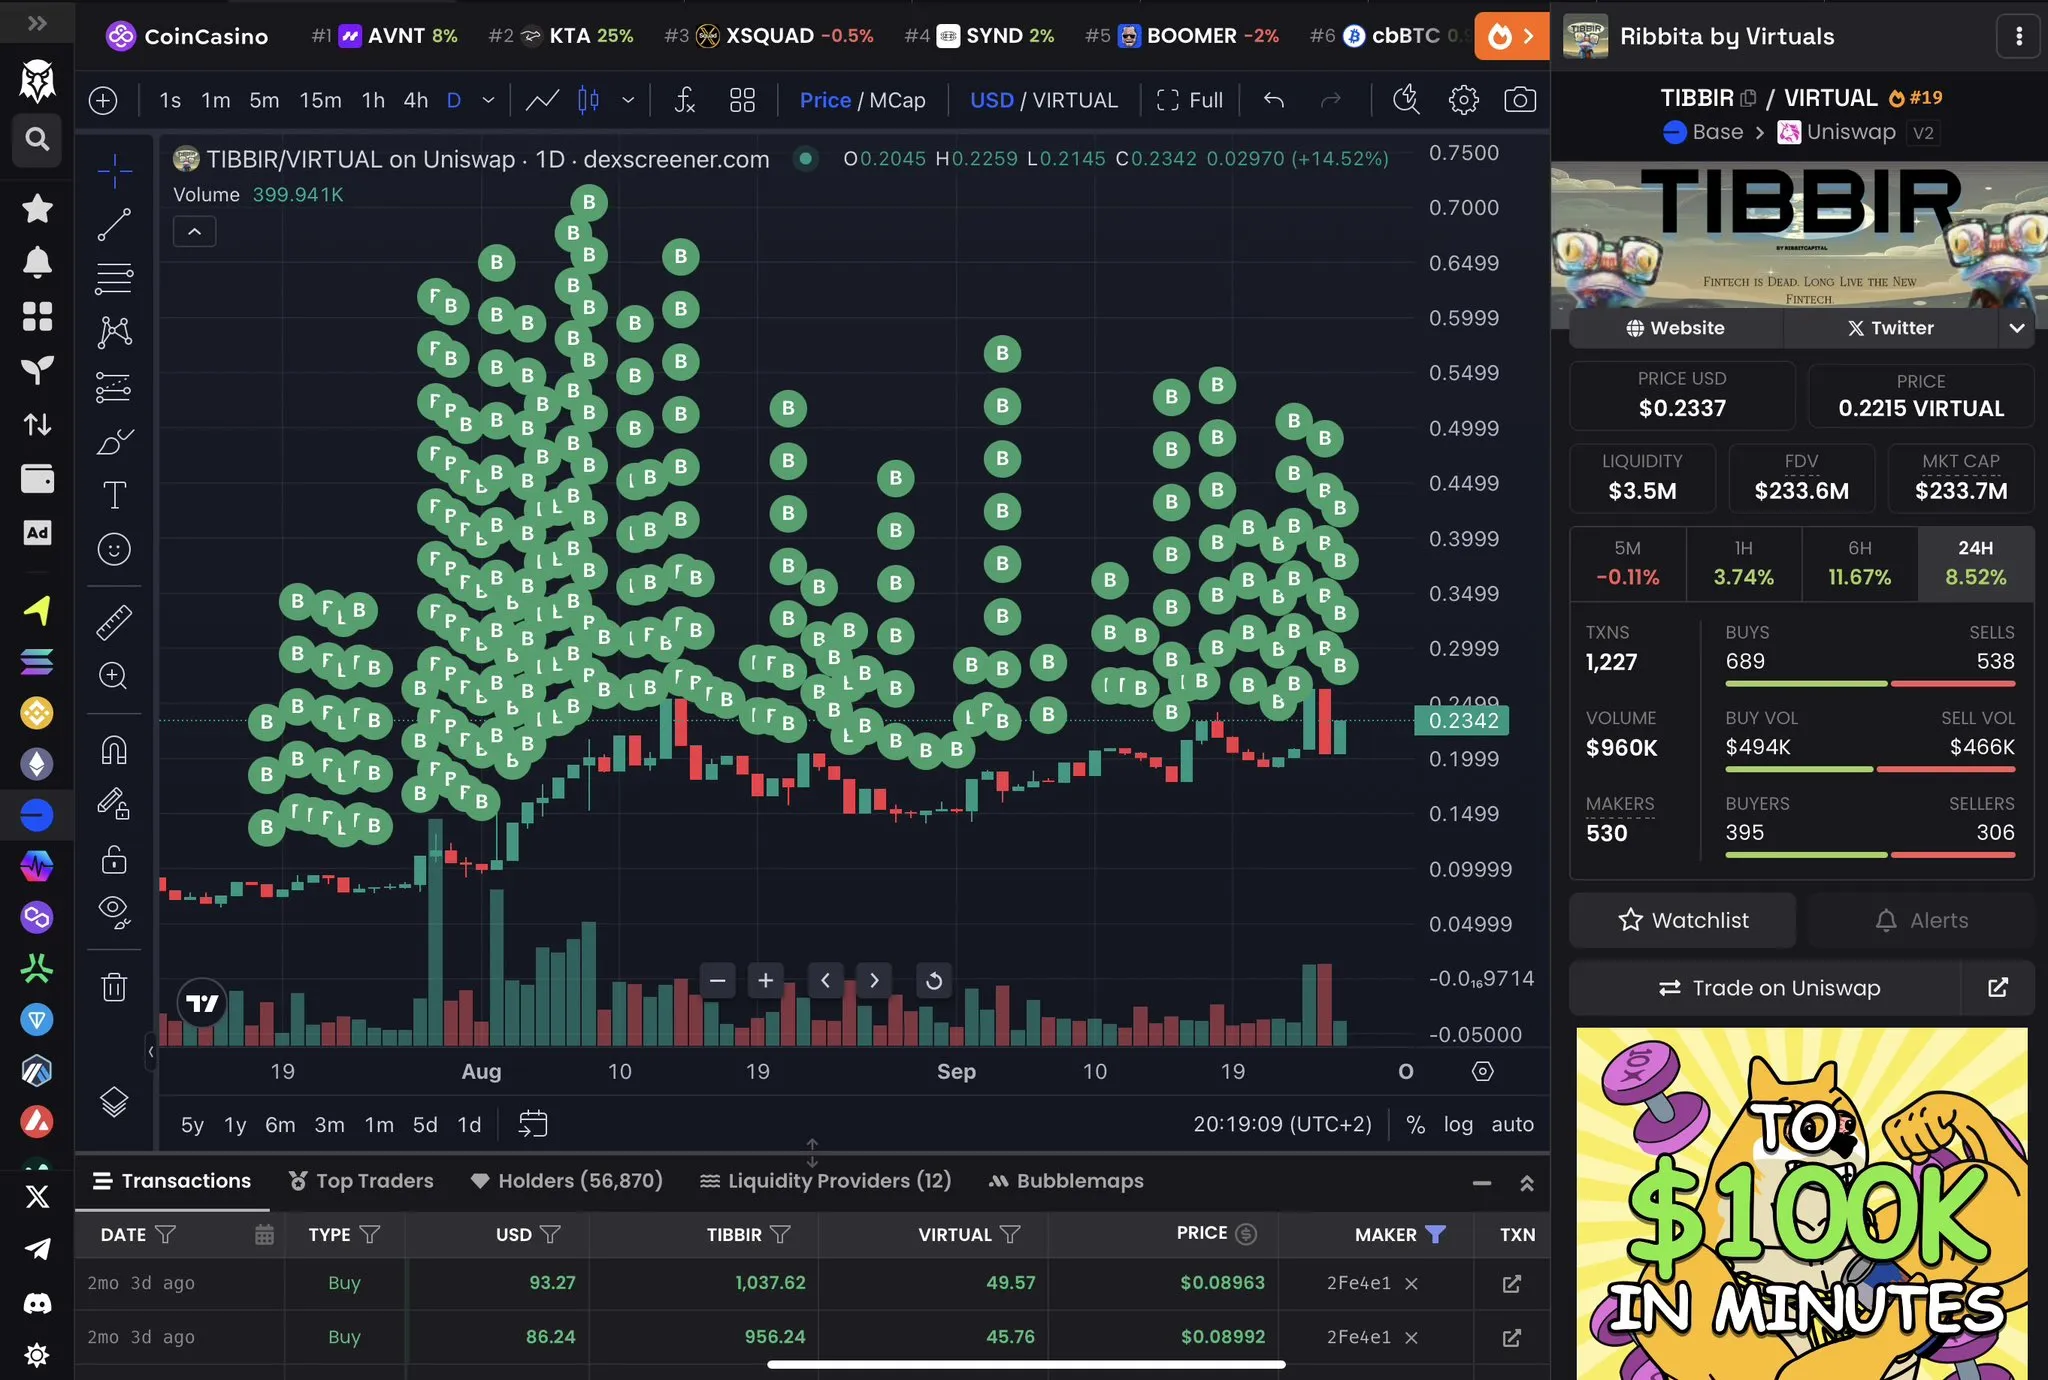Toggle auto scale on the chart
The width and height of the screenshot is (2048, 1380).
point(1512,1124)
